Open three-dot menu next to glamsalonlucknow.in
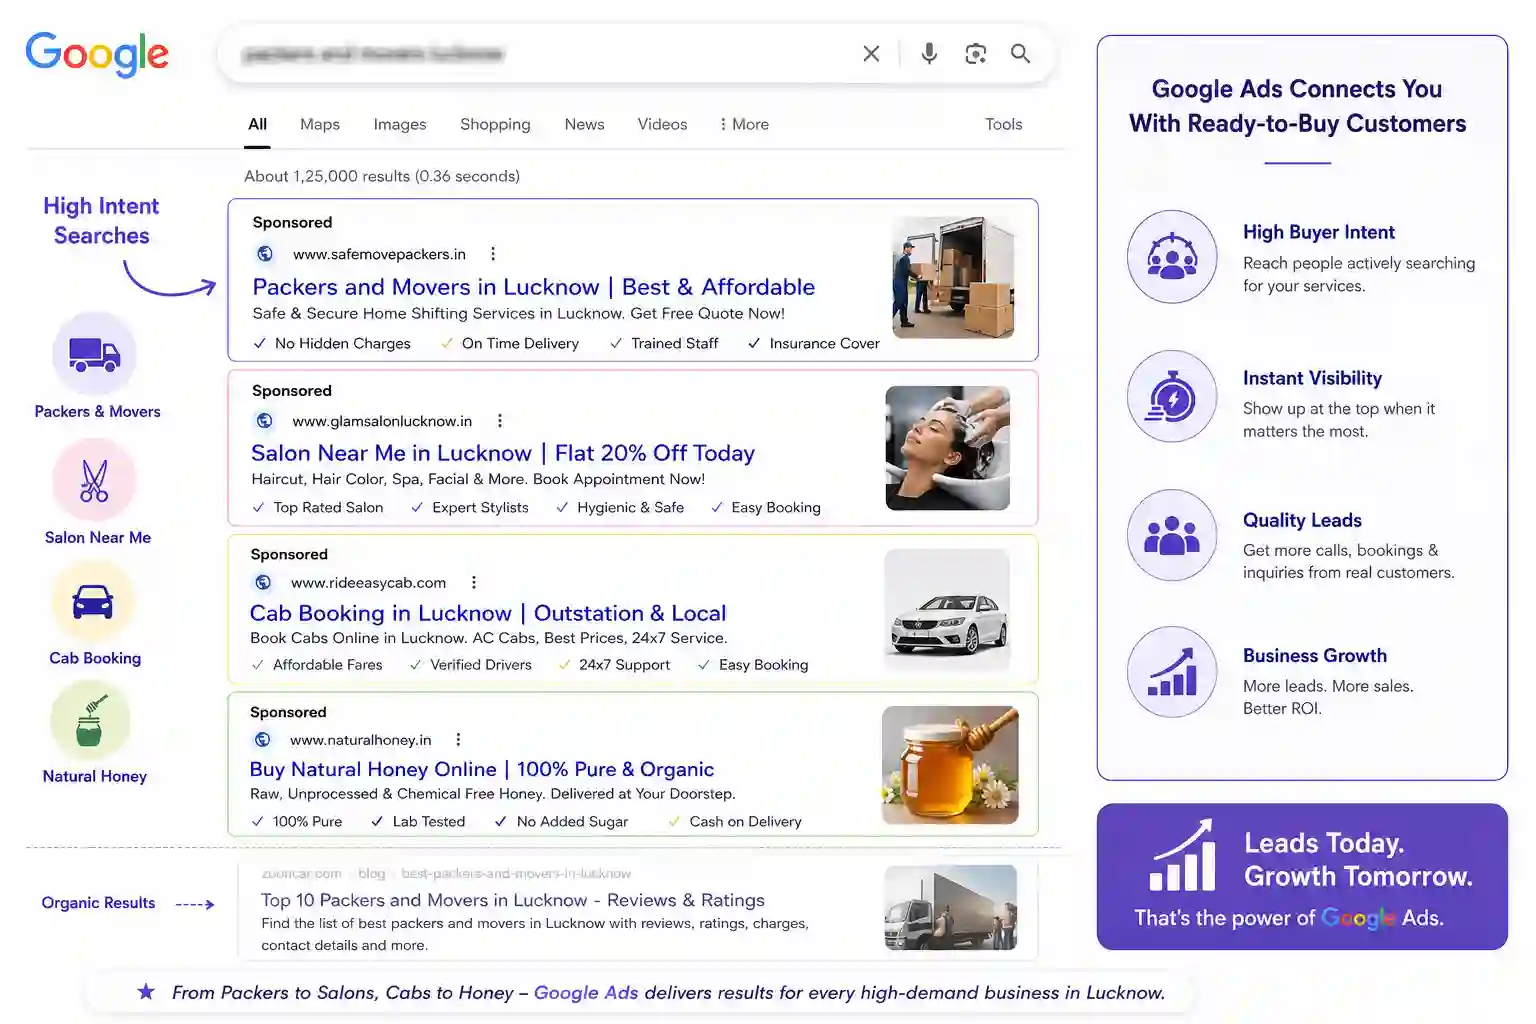This screenshot has height=1024, width=1536. click(500, 421)
